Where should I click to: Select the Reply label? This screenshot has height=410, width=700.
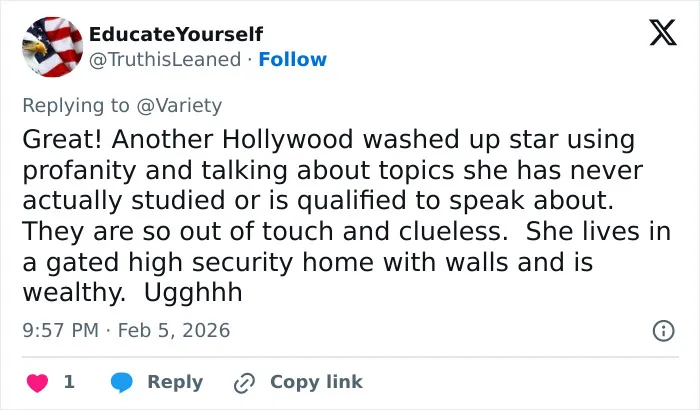pos(175,382)
